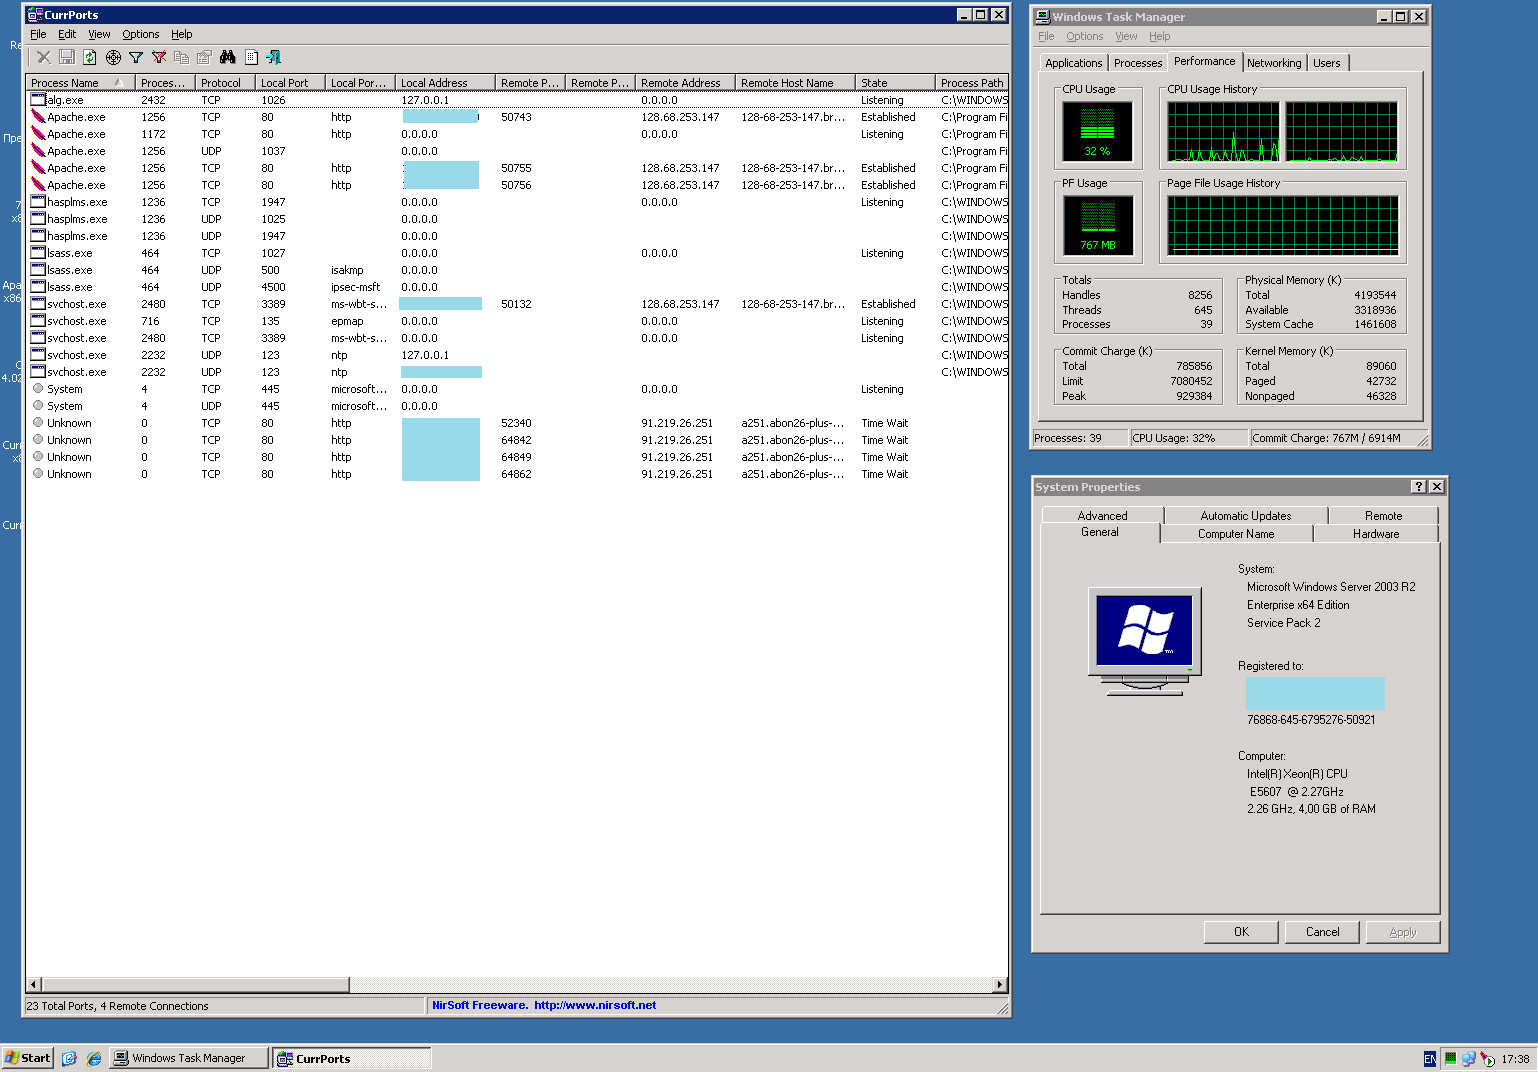Click the Windows Task Manager title icon

tap(1043, 17)
